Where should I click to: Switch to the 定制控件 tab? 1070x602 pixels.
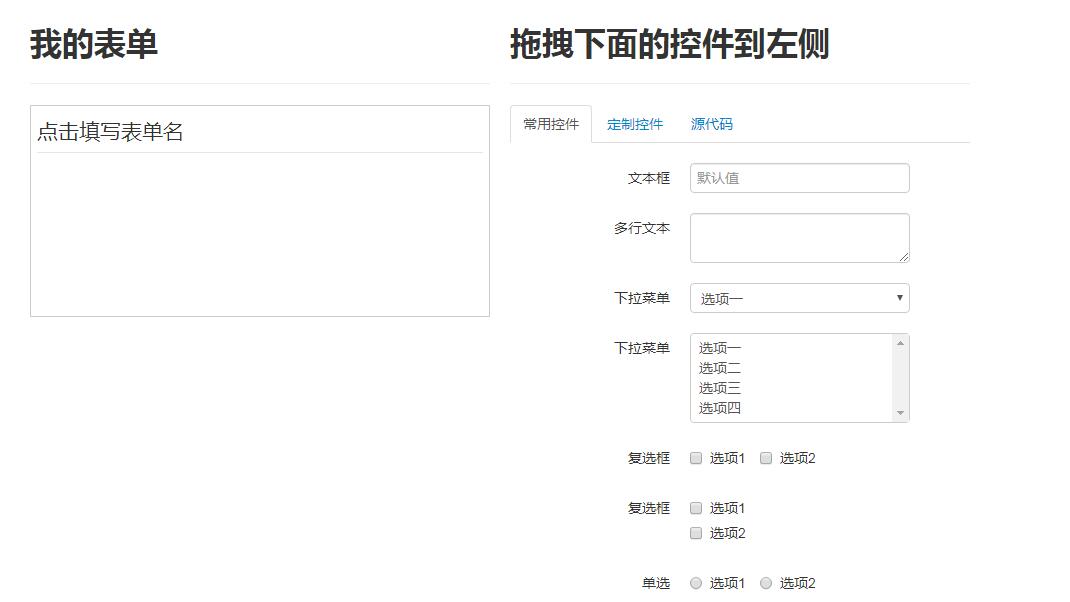[634, 124]
